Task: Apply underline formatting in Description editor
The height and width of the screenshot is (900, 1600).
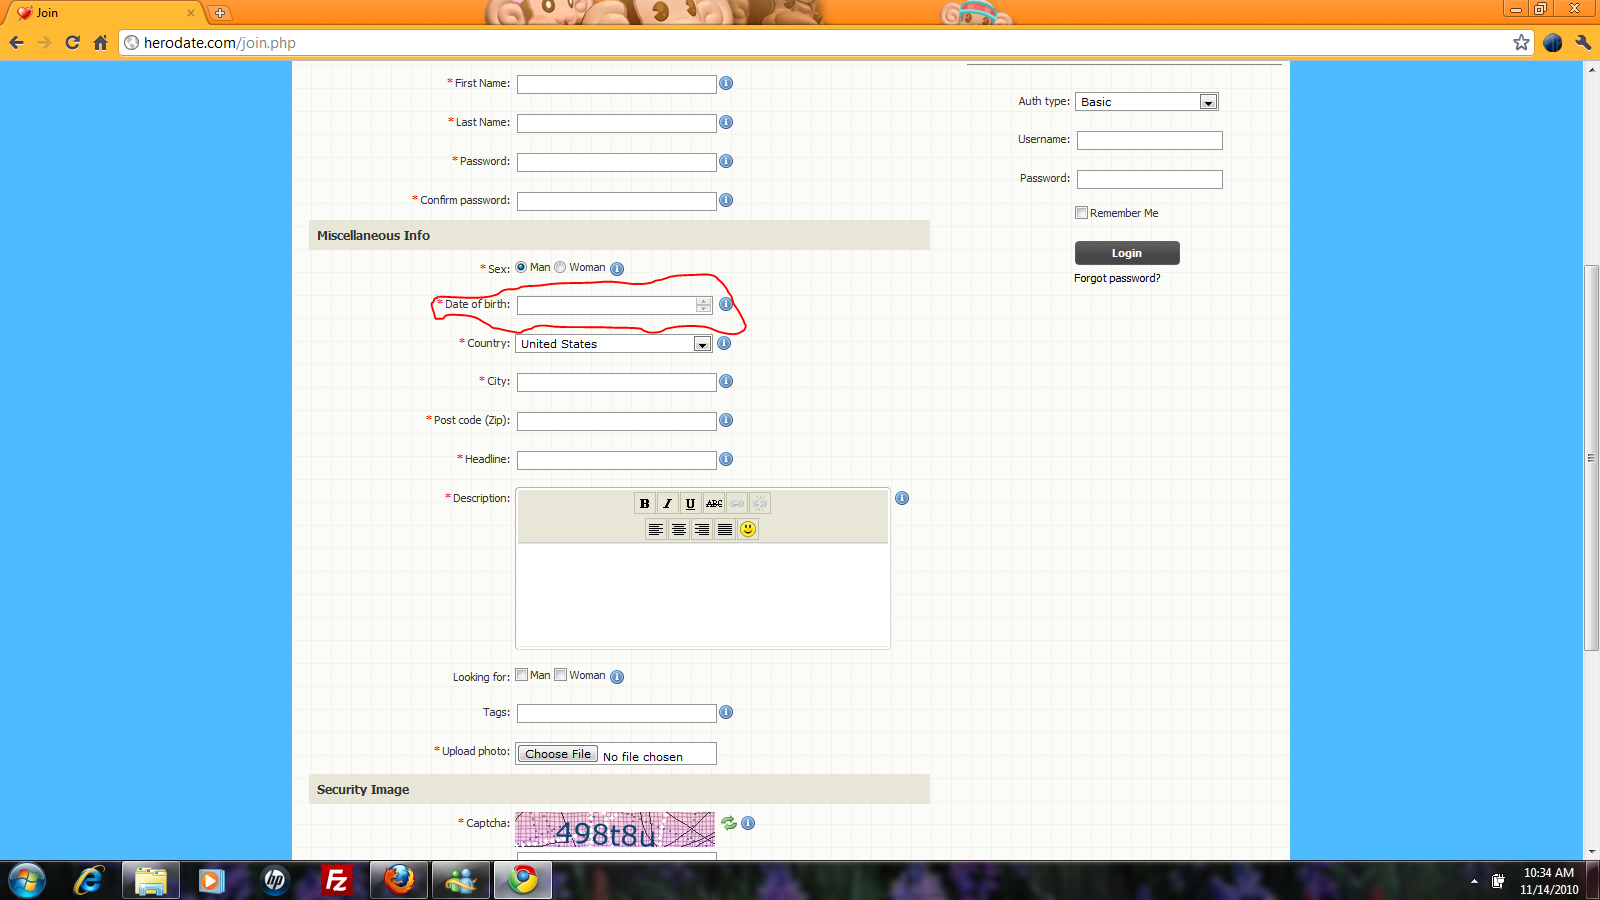Action: click(690, 504)
